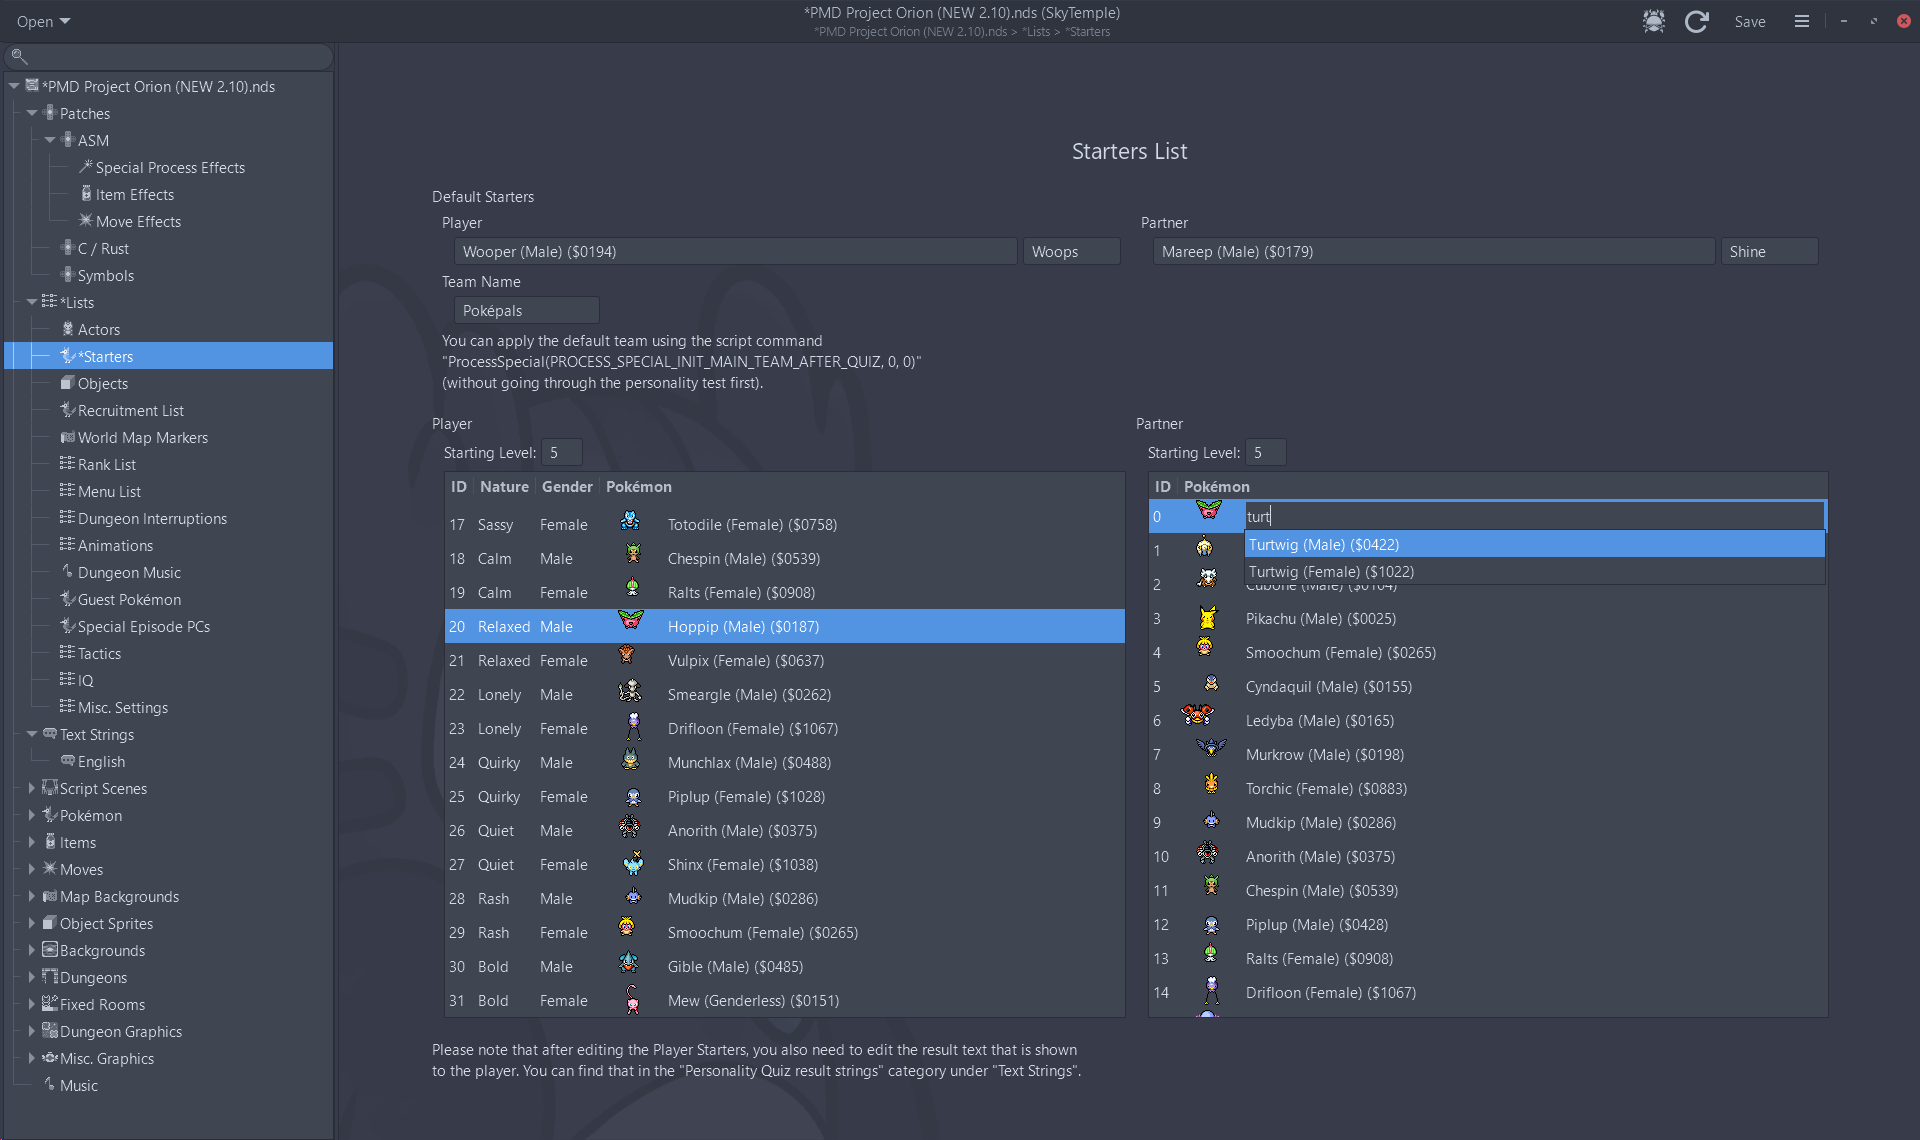The width and height of the screenshot is (1920, 1140).
Task: Open the Open dropdown menu
Action: (x=43, y=21)
